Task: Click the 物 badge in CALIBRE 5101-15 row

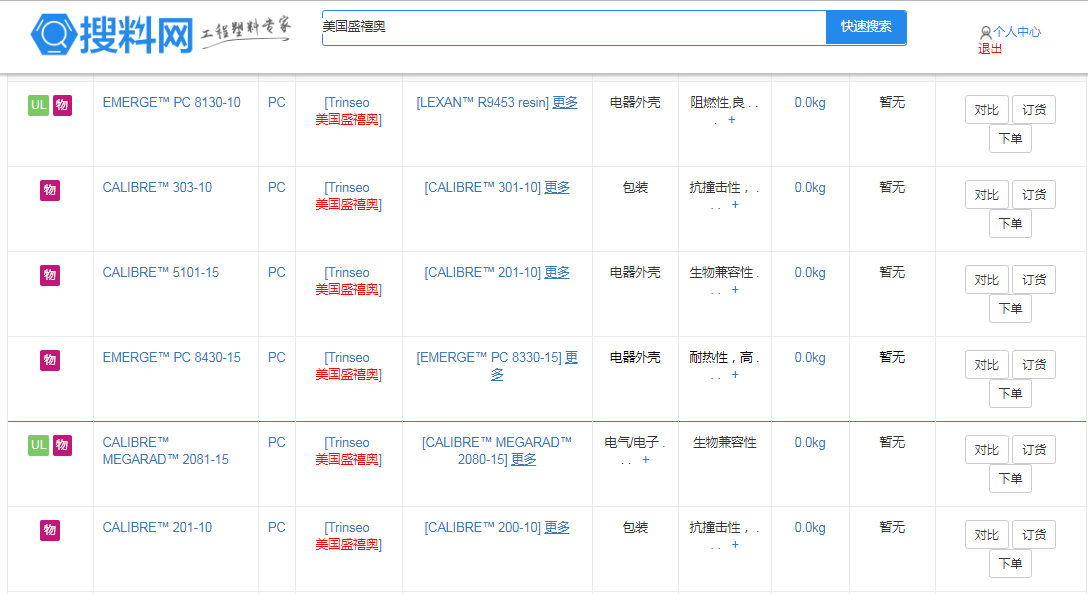Action: point(50,275)
